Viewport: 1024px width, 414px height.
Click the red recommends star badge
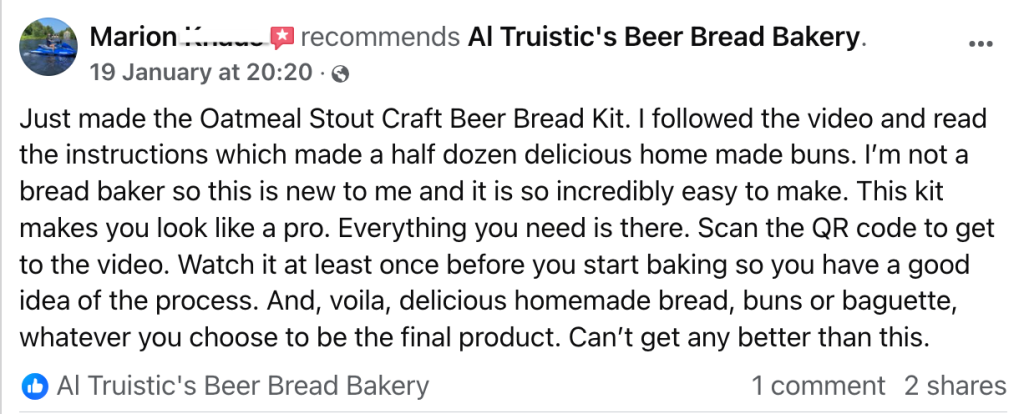[x=283, y=39]
